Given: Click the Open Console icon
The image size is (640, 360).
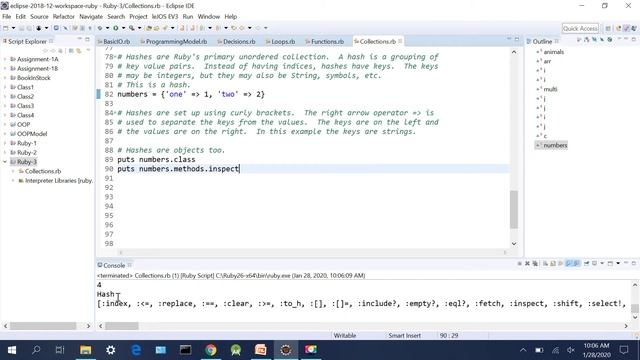Looking at the screenshot, I should pyautogui.click(x=610, y=264).
